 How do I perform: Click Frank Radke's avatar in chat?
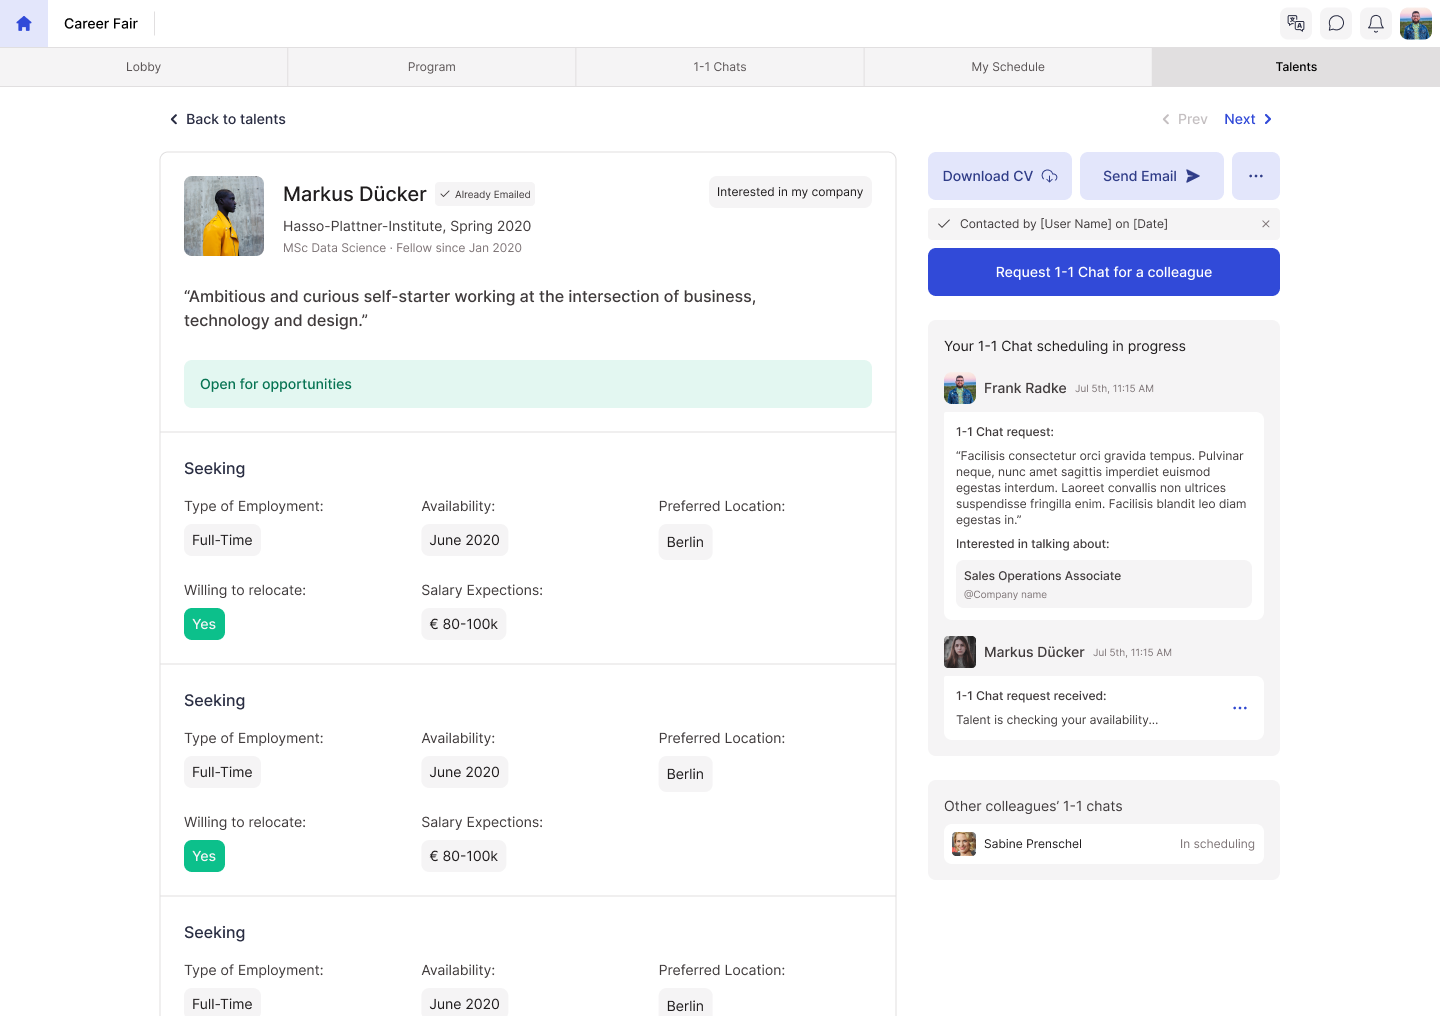click(960, 388)
